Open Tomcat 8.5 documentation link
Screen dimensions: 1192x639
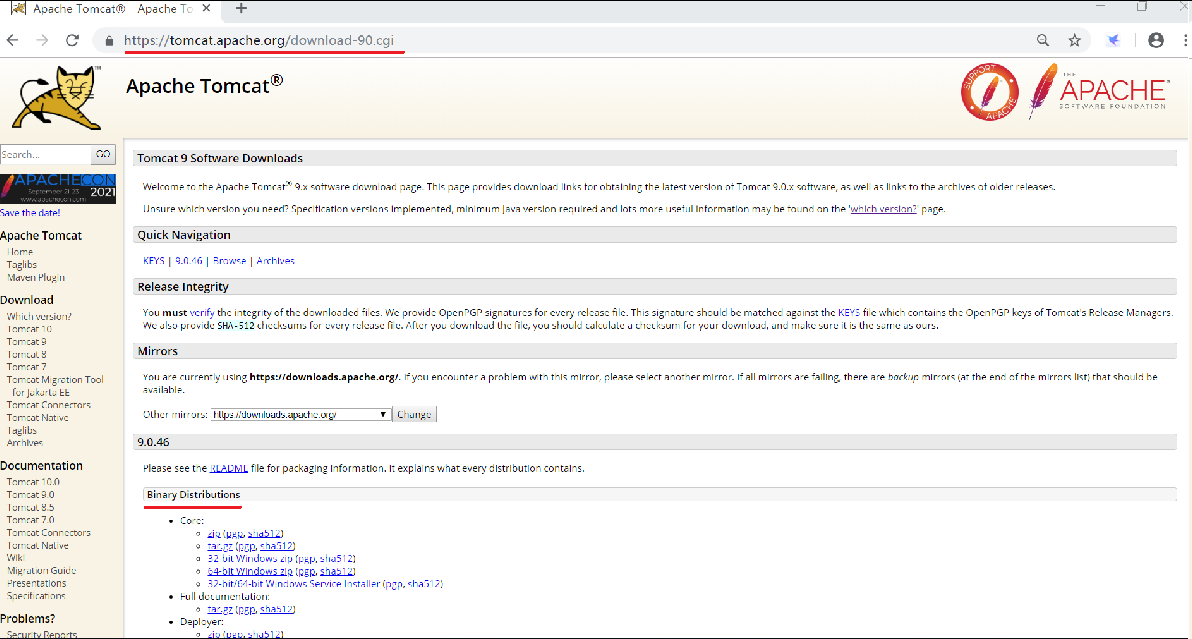point(30,508)
